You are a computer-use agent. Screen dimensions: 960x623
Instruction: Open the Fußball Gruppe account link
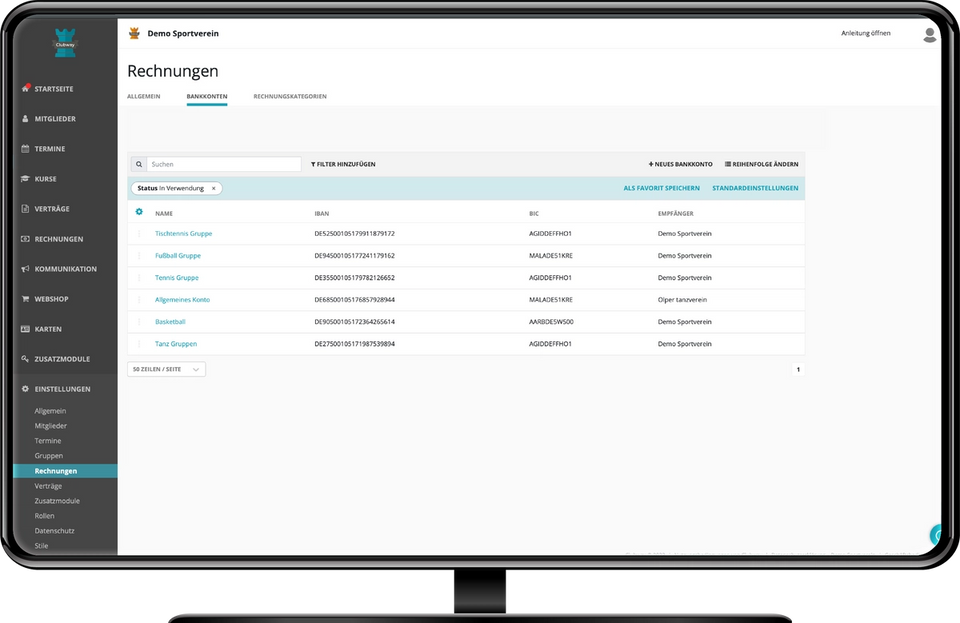pyautogui.click(x=178, y=256)
